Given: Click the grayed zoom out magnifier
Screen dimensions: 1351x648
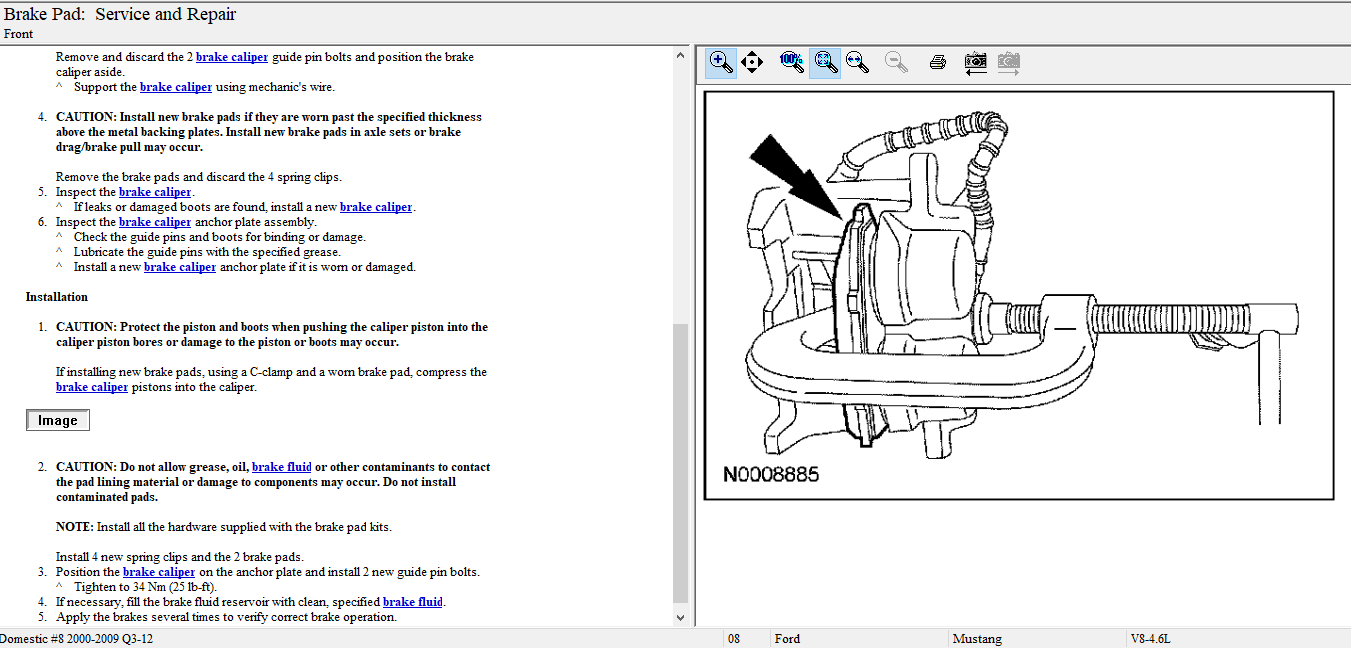Looking at the screenshot, I should point(896,62).
